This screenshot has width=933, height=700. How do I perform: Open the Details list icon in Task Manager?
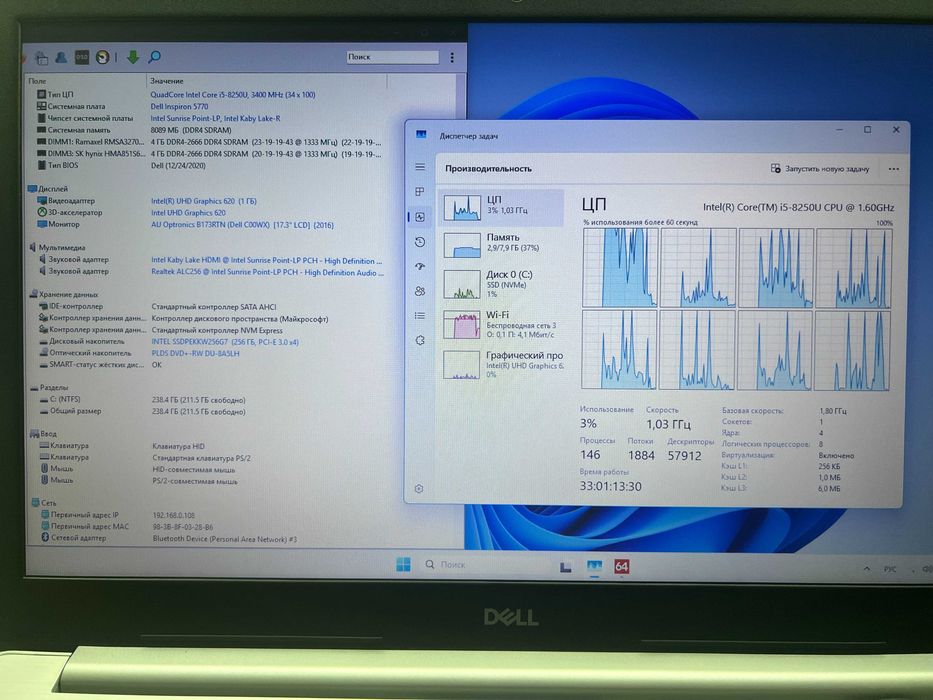coord(420,315)
